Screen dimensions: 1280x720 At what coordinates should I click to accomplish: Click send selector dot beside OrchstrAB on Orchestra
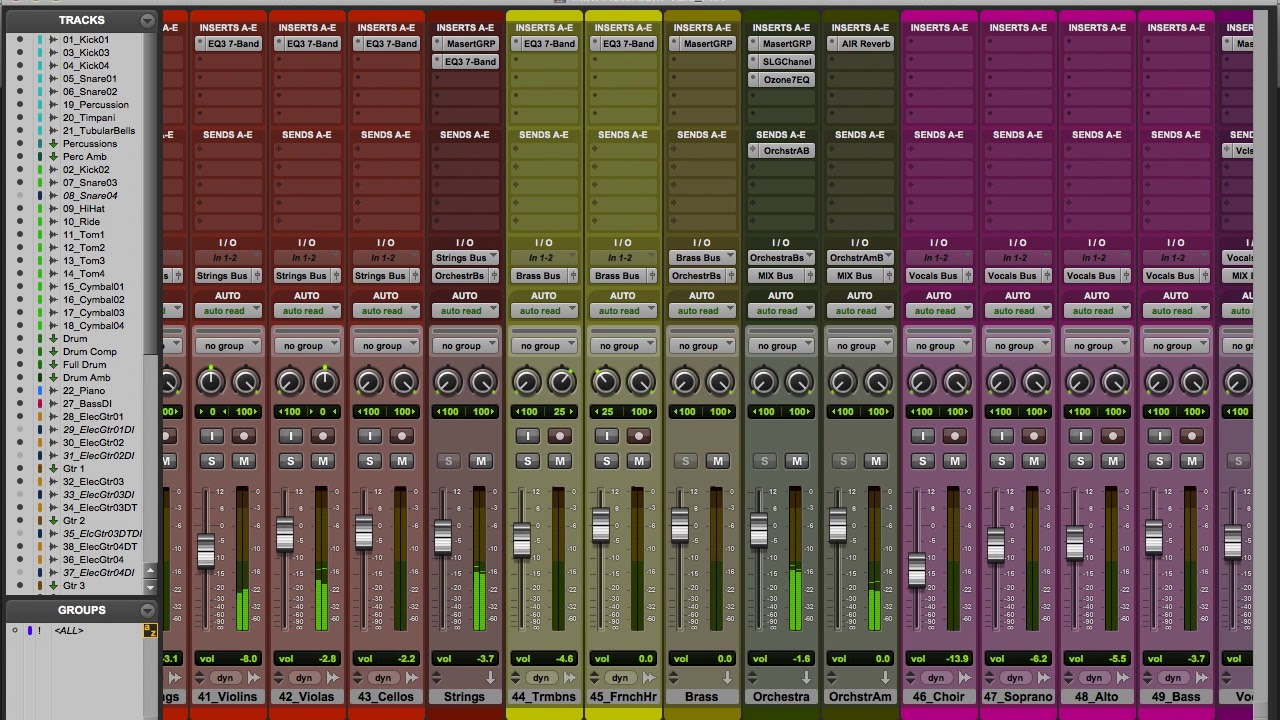coord(753,151)
